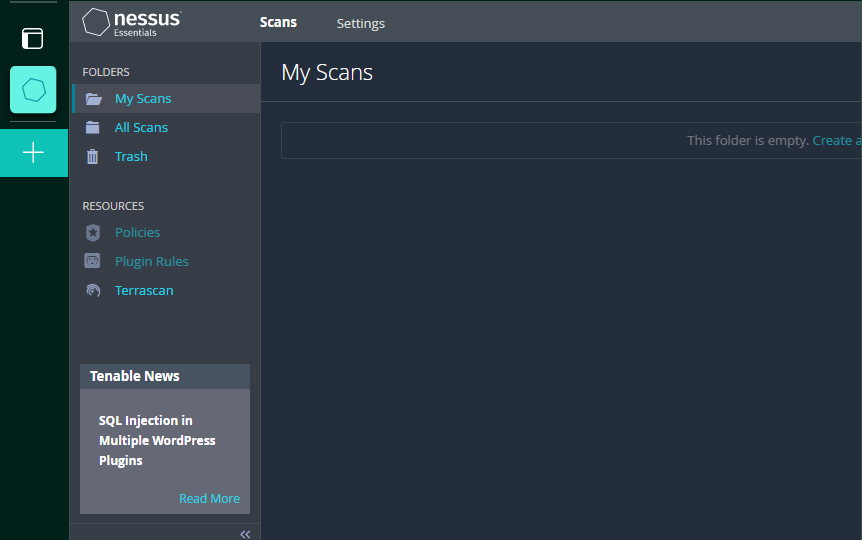862x540 pixels.
Task: Click the plus button in left dock
Action: (x=34, y=153)
